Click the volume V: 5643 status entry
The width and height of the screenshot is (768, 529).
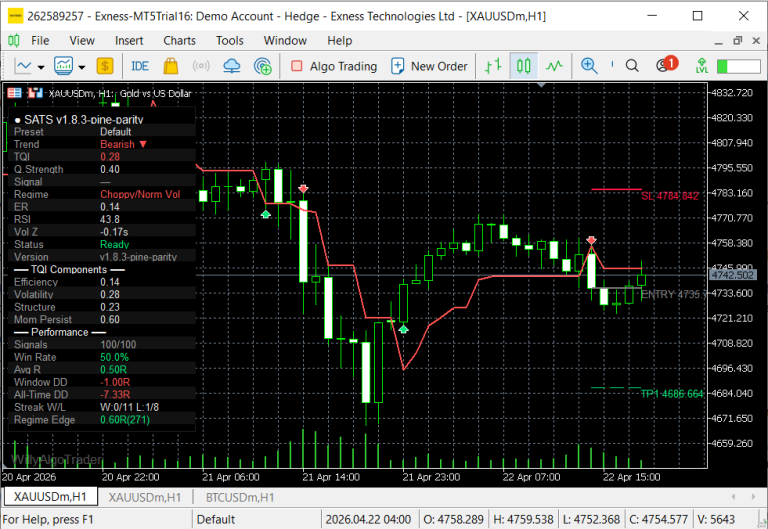pyautogui.click(x=716, y=519)
